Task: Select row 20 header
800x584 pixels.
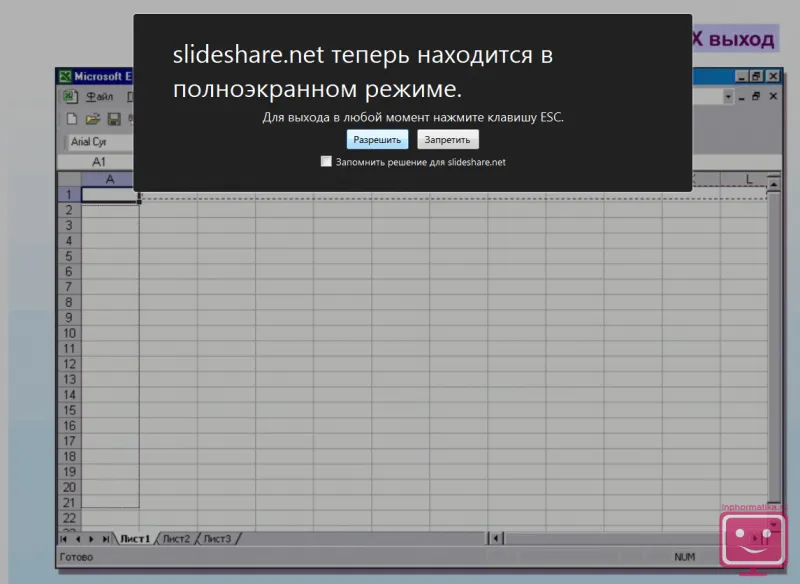Action: coord(69,488)
